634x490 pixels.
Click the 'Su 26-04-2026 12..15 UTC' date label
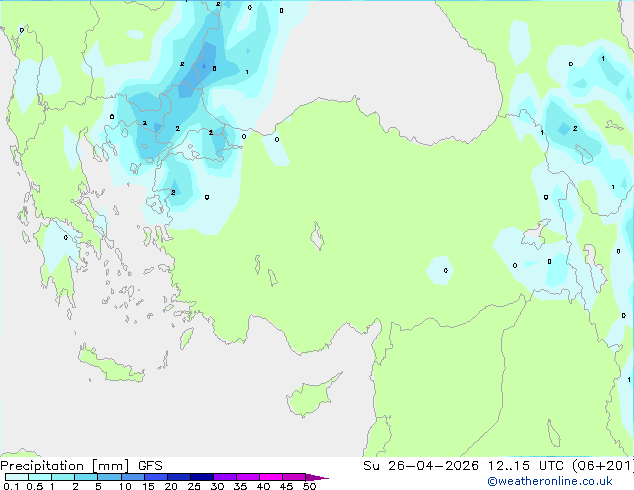point(465,466)
